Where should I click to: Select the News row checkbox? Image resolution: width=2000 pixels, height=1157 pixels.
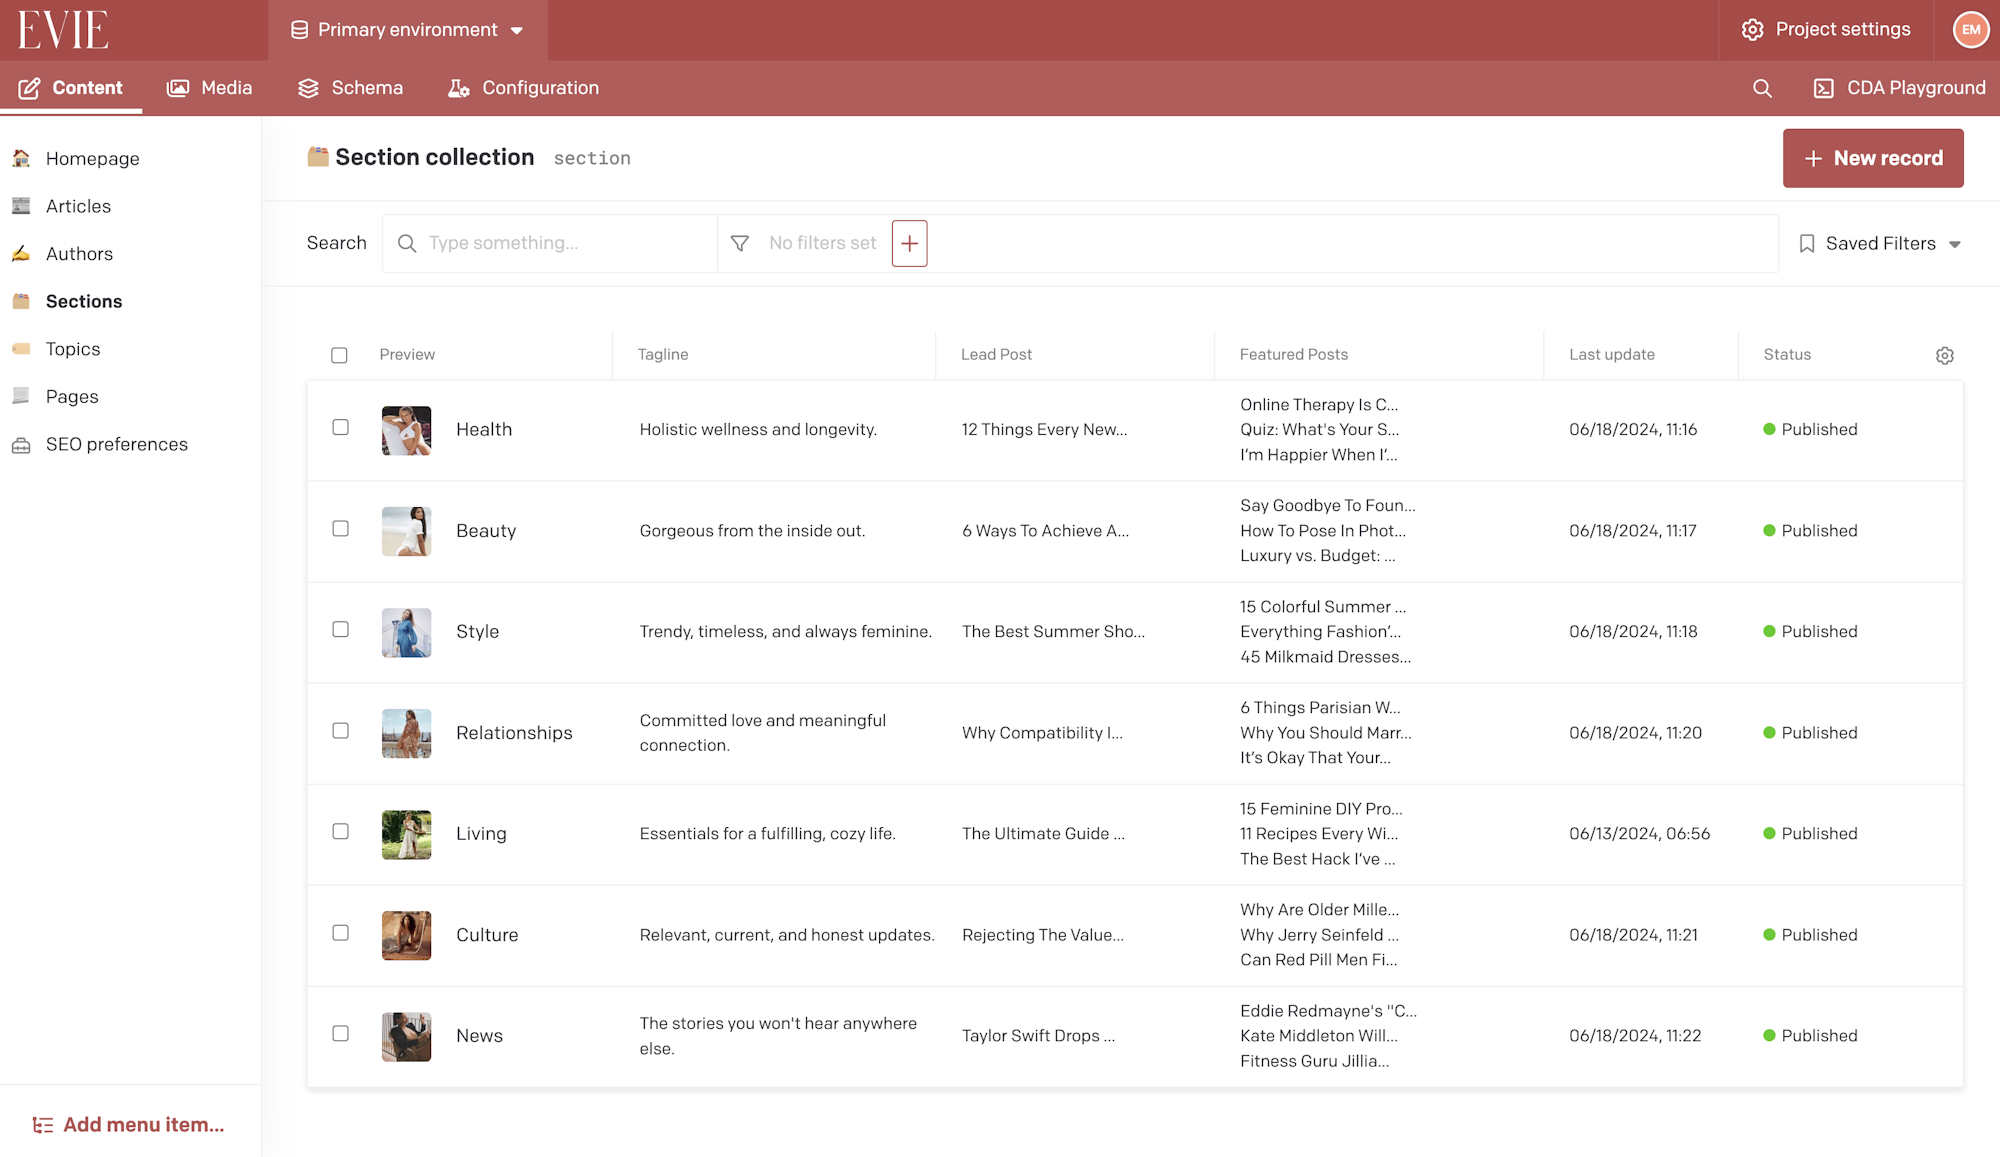[x=340, y=1034]
